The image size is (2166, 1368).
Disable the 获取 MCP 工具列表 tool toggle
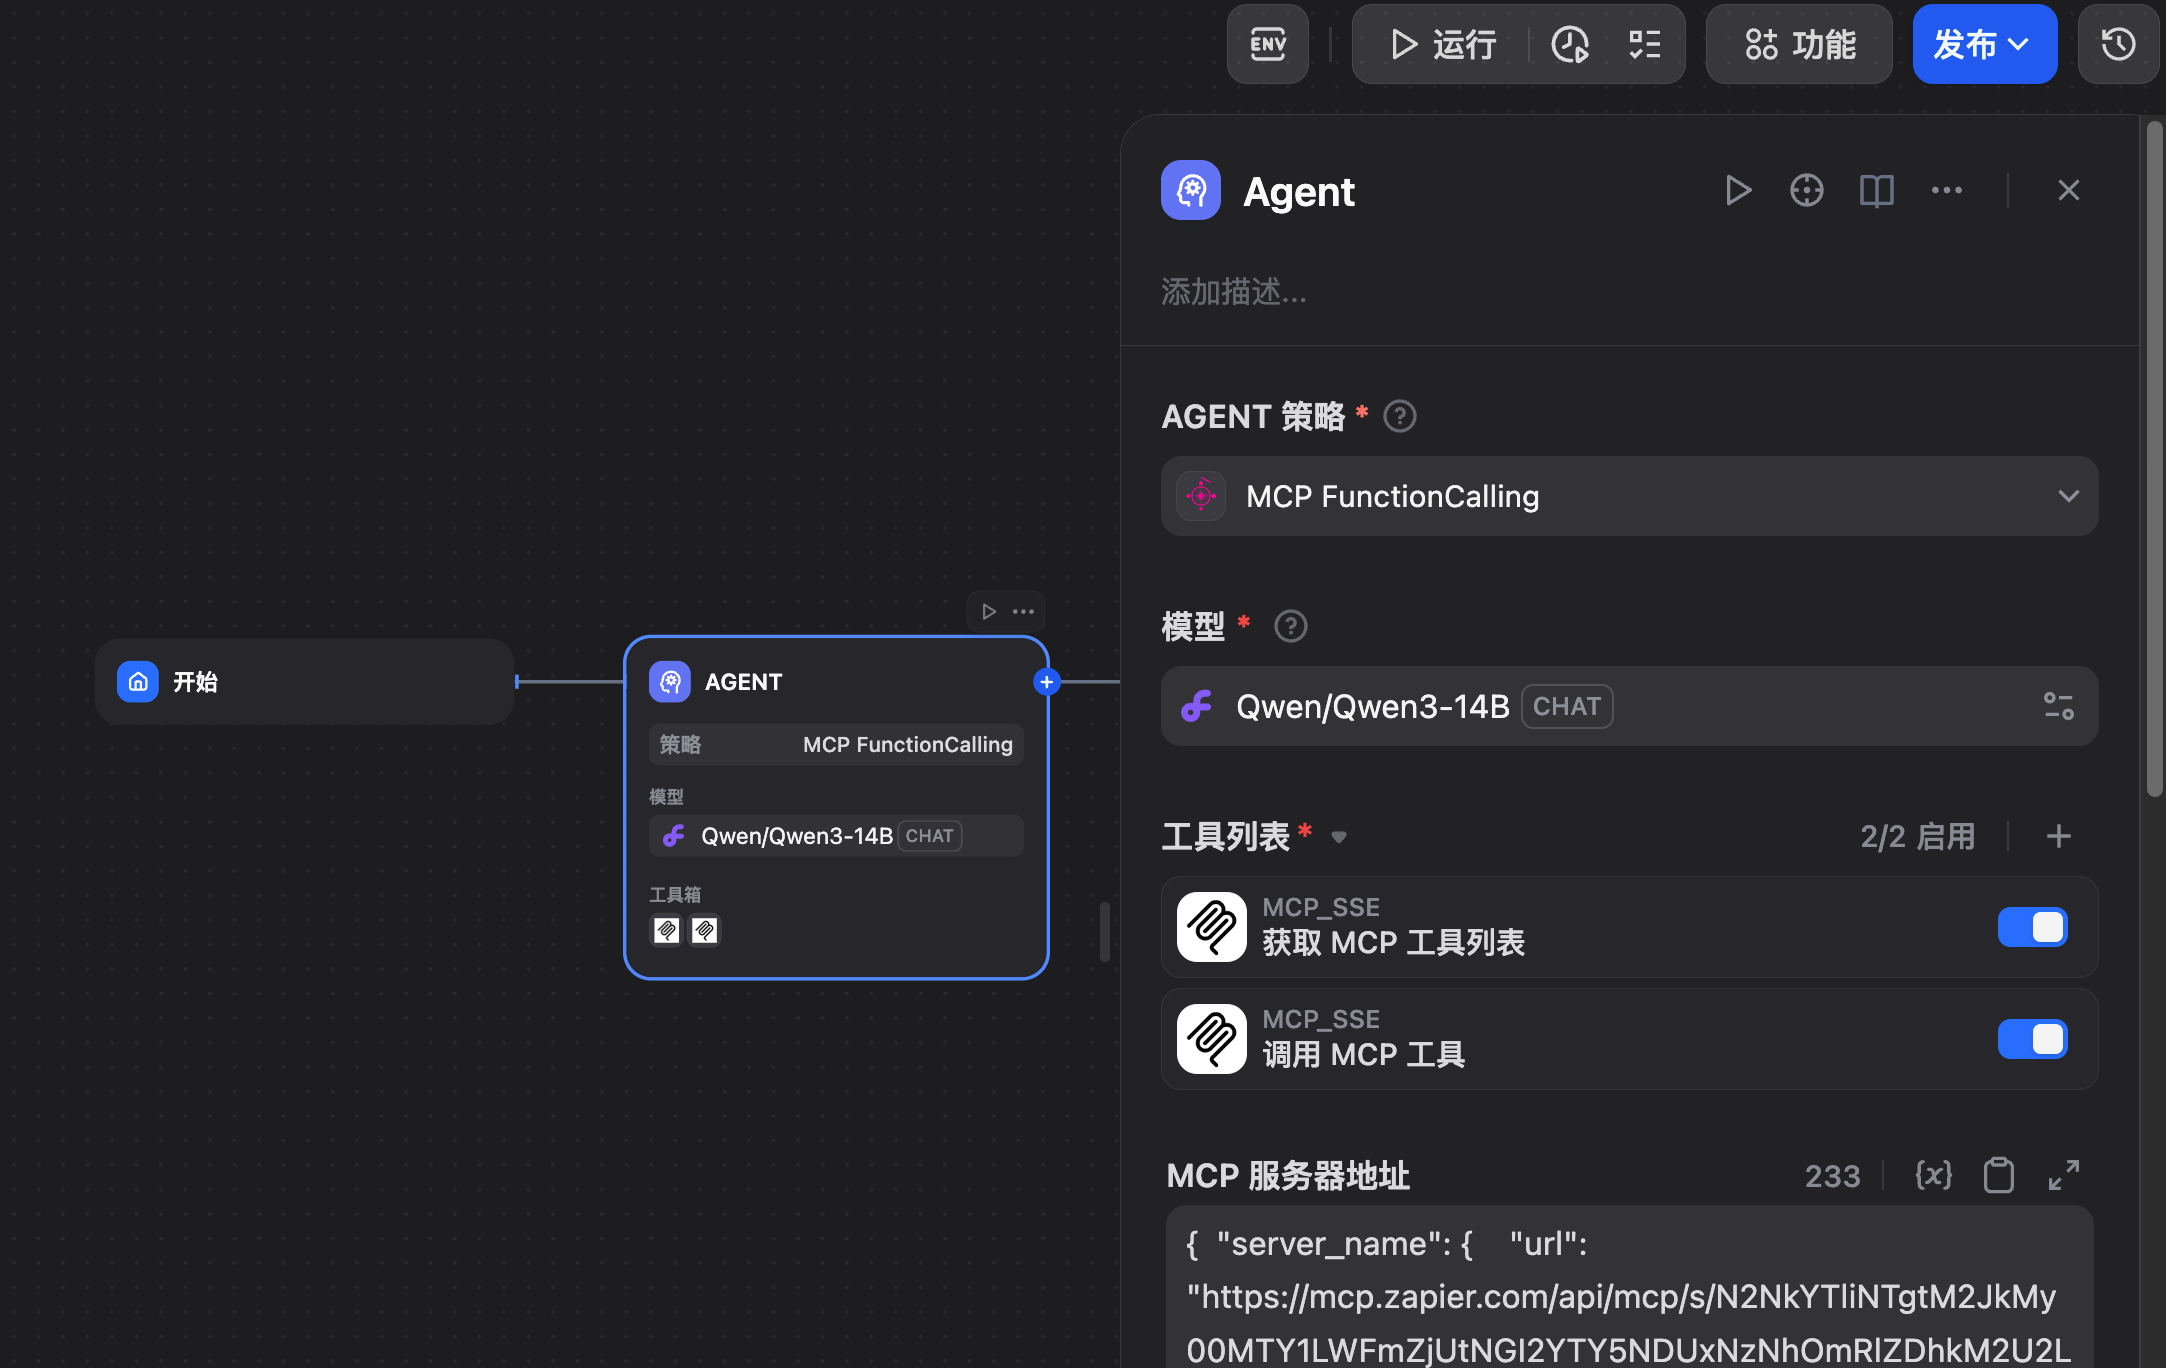click(2031, 927)
